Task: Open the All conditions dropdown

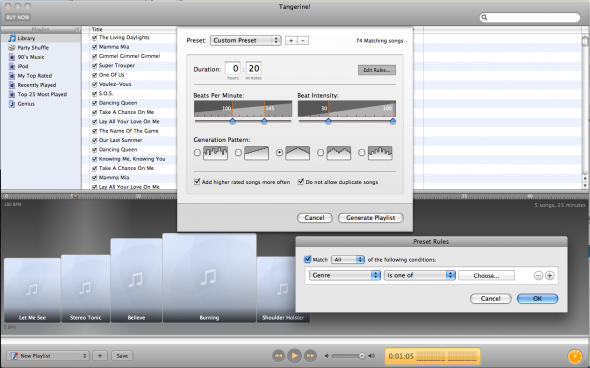Action: 348,260
